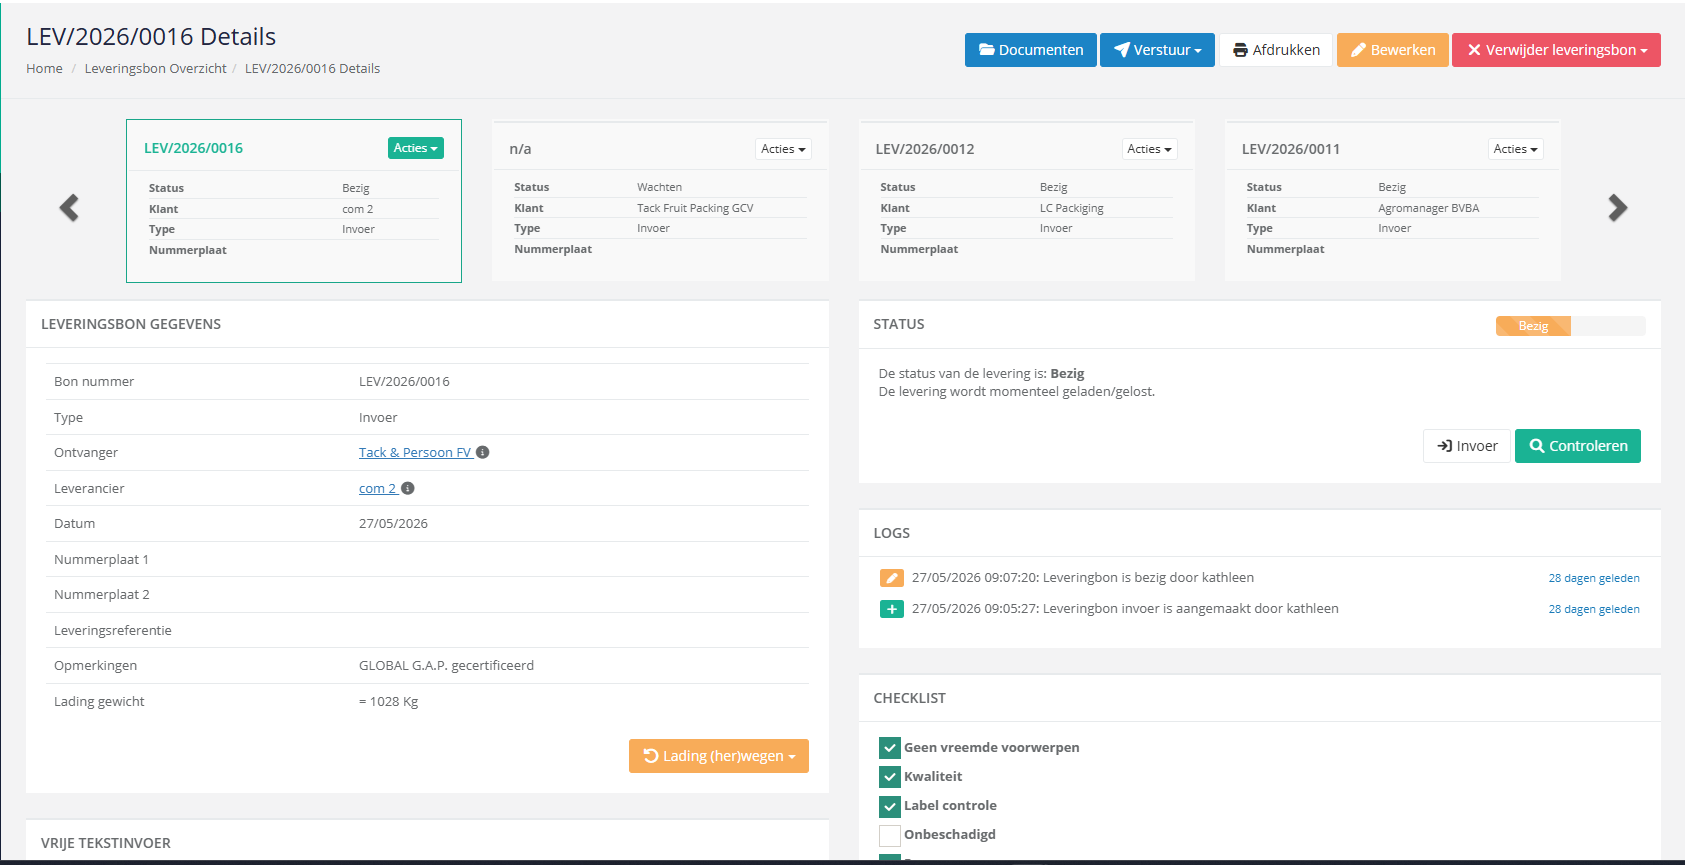Go to Leveringsbon Overzicht breadcrumb
Viewport: 1685px width, 865px height.
155,69
